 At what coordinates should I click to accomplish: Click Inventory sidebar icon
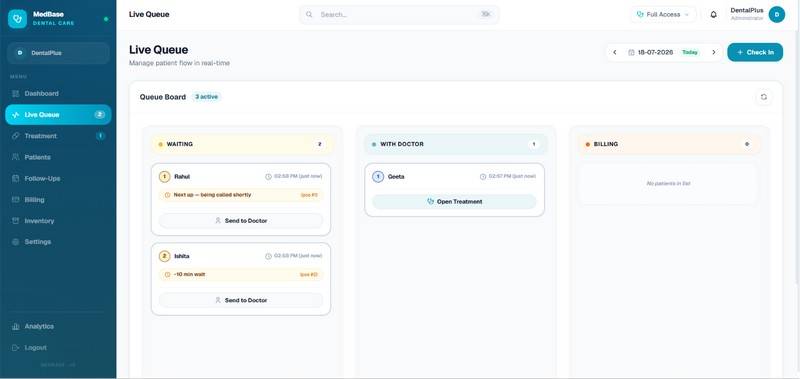[15, 221]
